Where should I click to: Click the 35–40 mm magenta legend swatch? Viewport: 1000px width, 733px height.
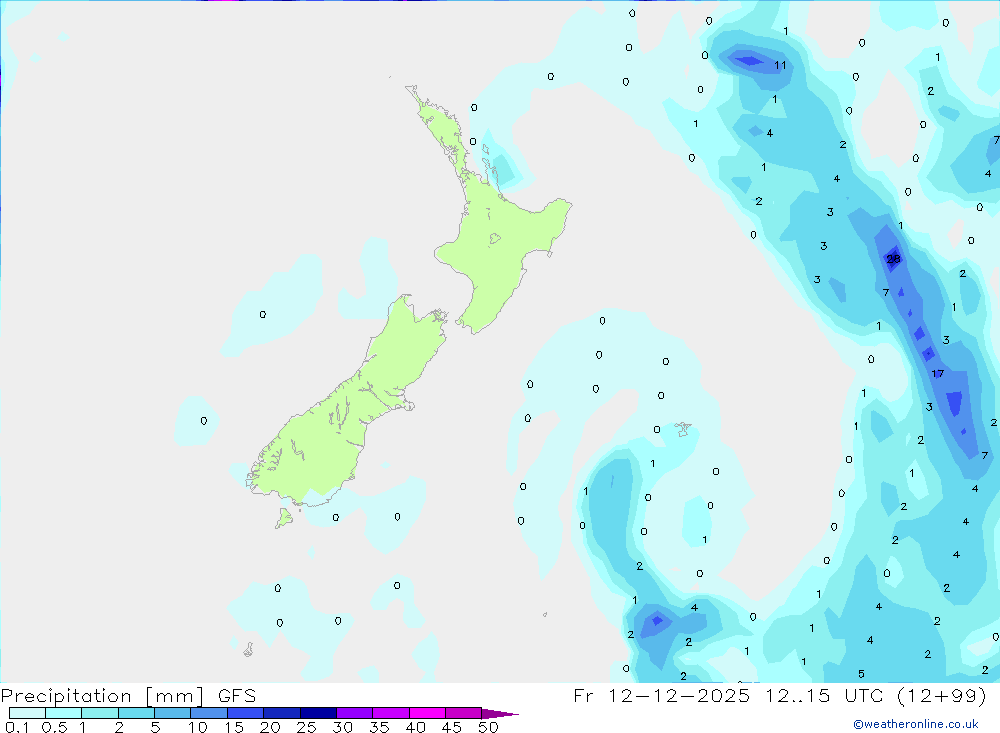click(x=391, y=713)
